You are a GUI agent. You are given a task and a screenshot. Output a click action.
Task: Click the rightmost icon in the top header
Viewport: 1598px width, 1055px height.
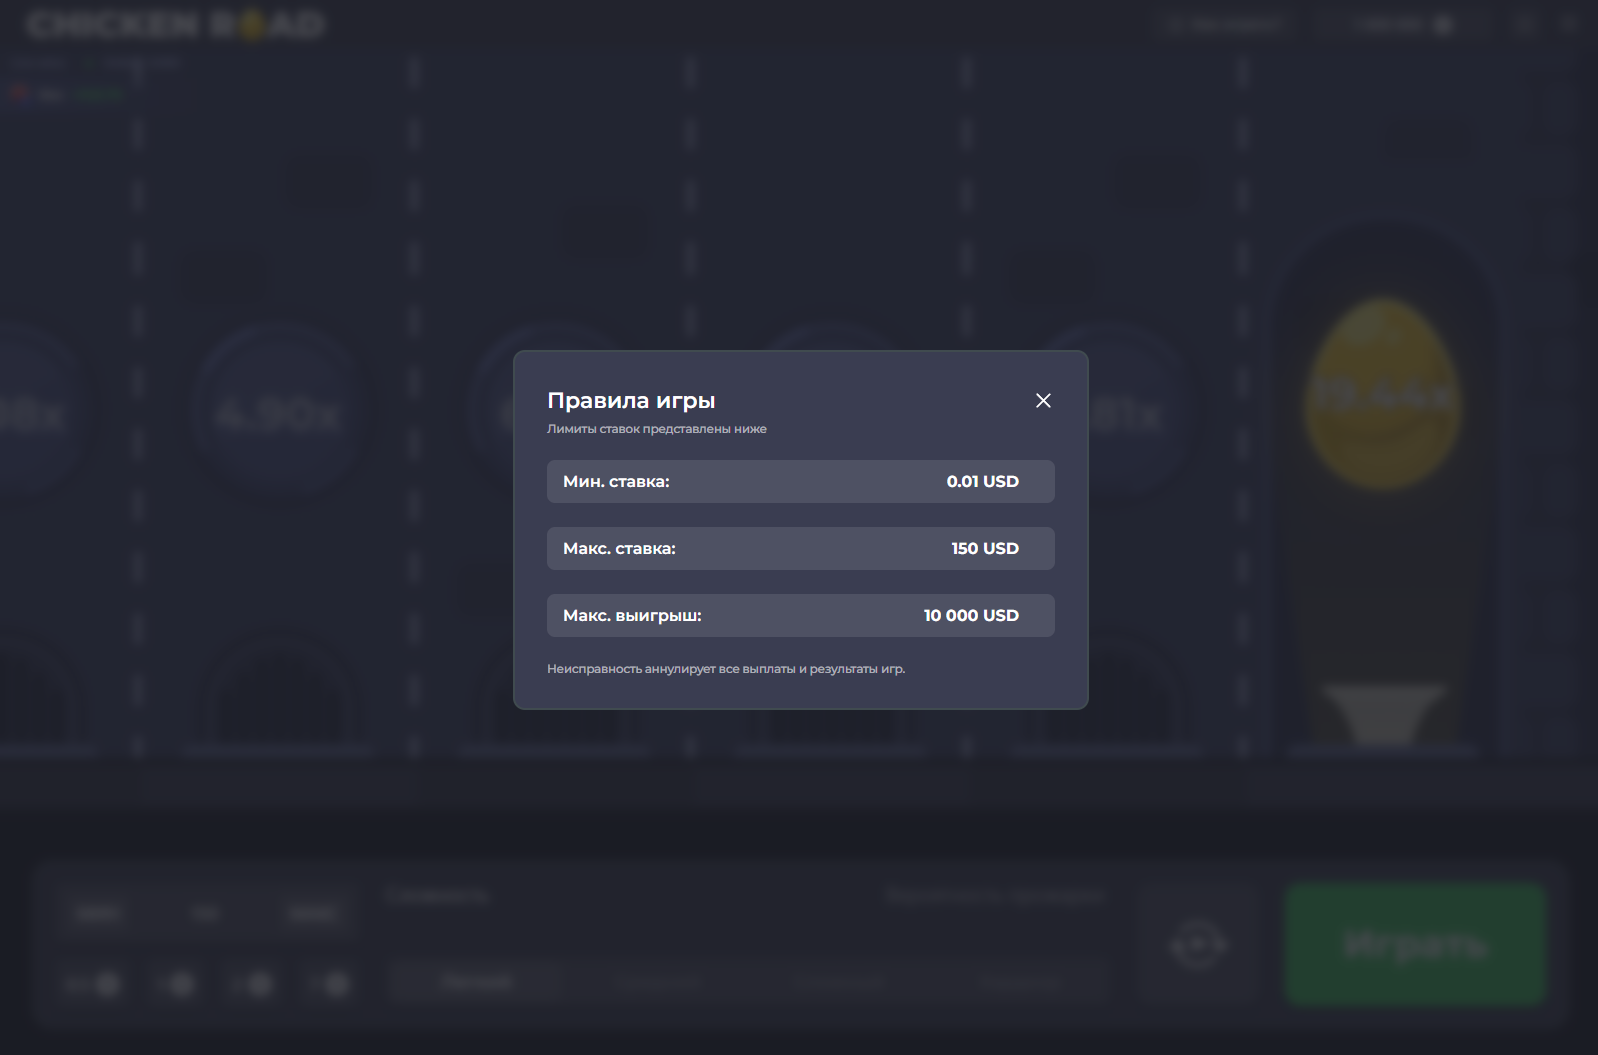pyautogui.click(x=1570, y=25)
